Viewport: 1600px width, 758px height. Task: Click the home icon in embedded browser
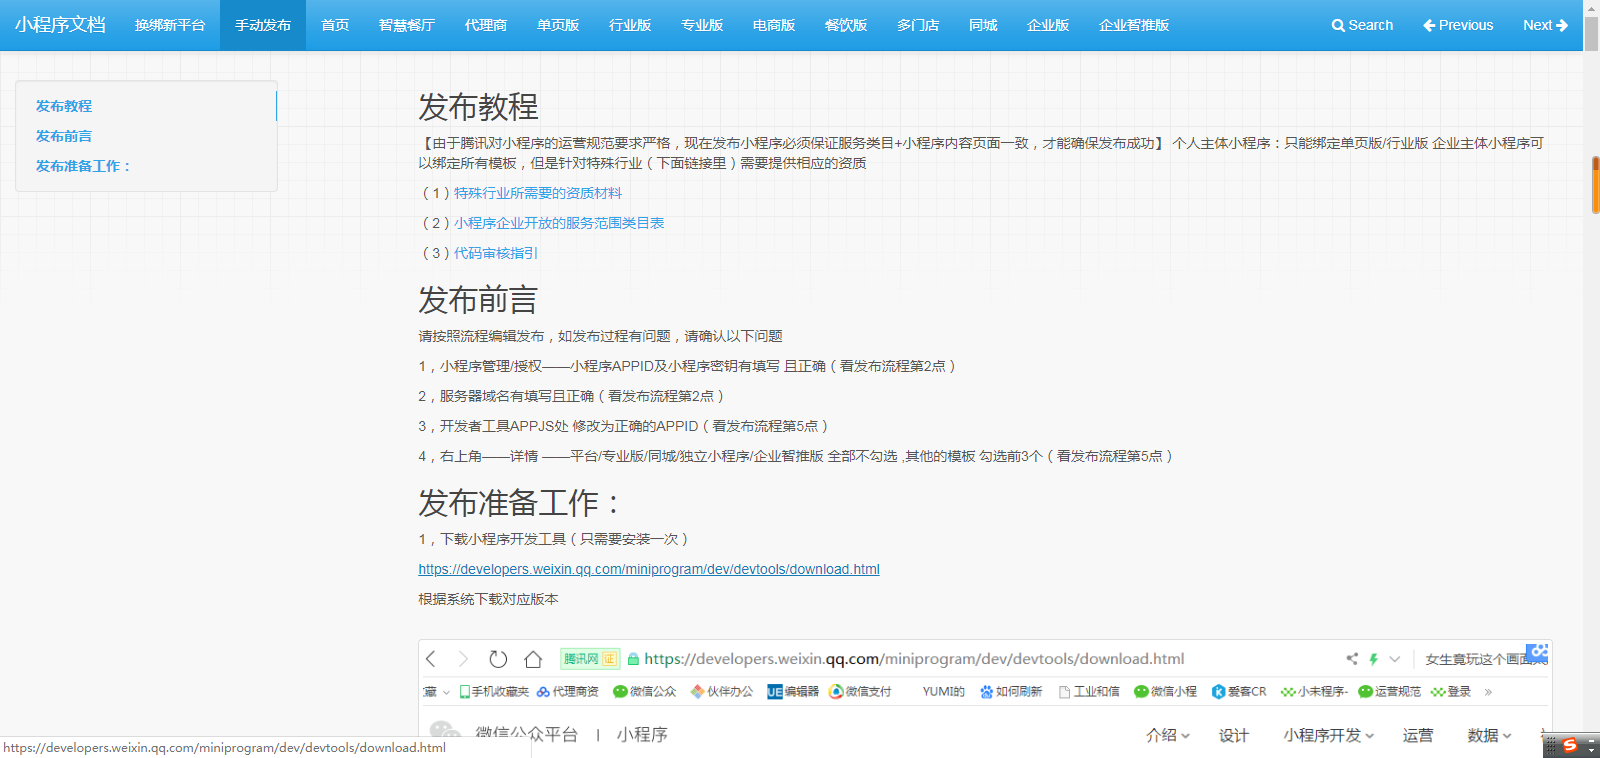(x=533, y=659)
